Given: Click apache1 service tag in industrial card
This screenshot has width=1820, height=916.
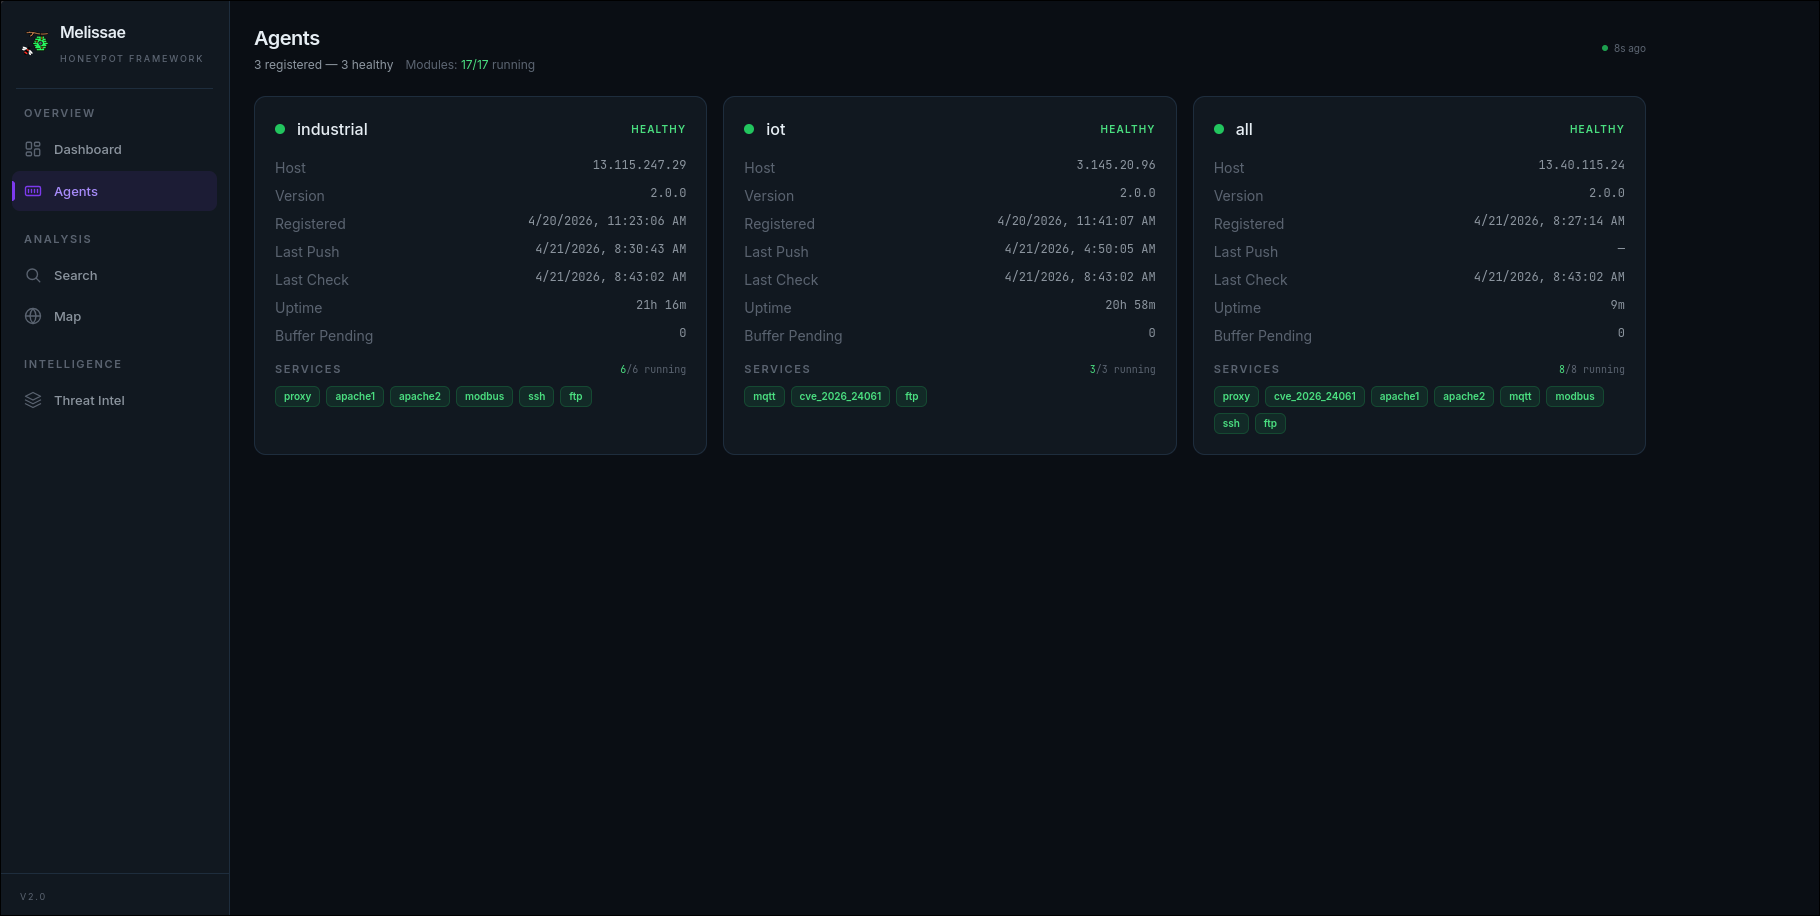Looking at the screenshot, I should pyautogui.click(x=355, y=396).
